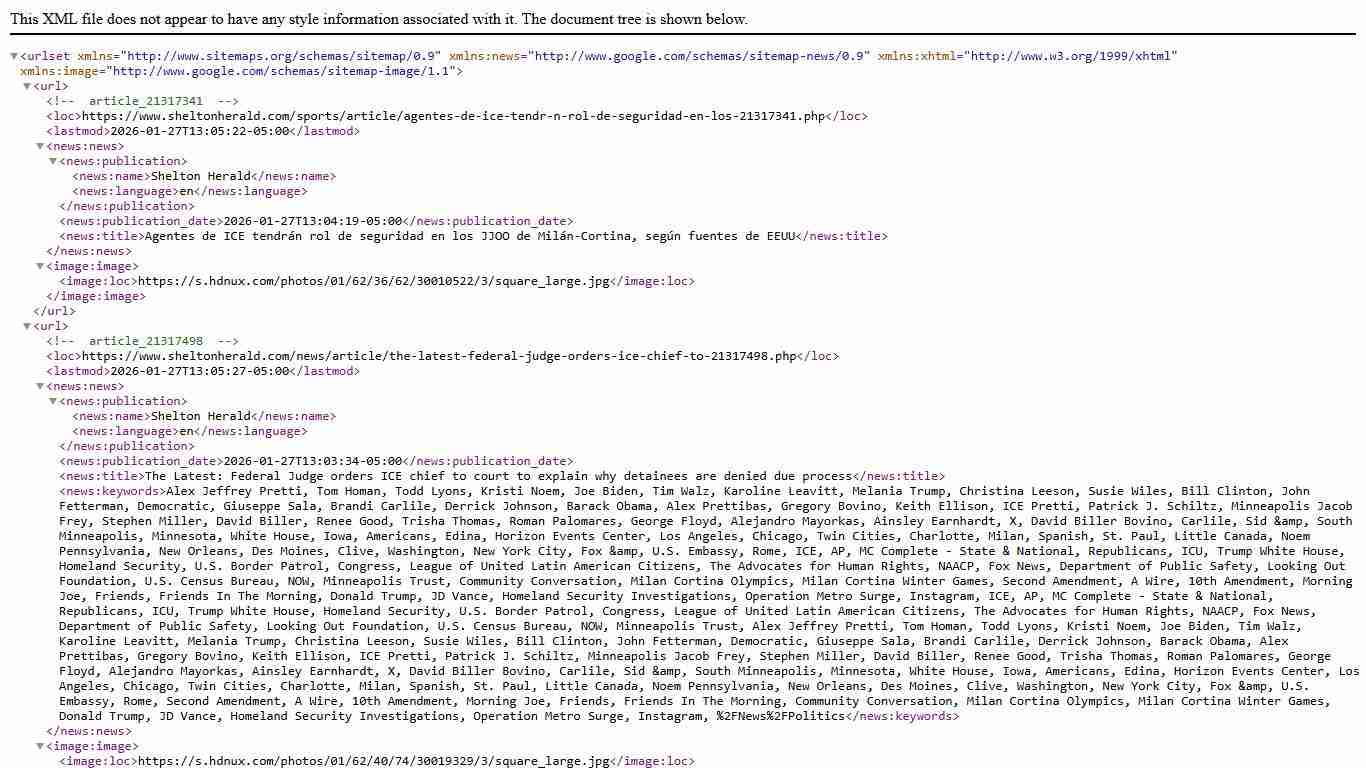Collapse the first url element
The width and height of the screenshot is (1366, 768).
click(27, 86)
